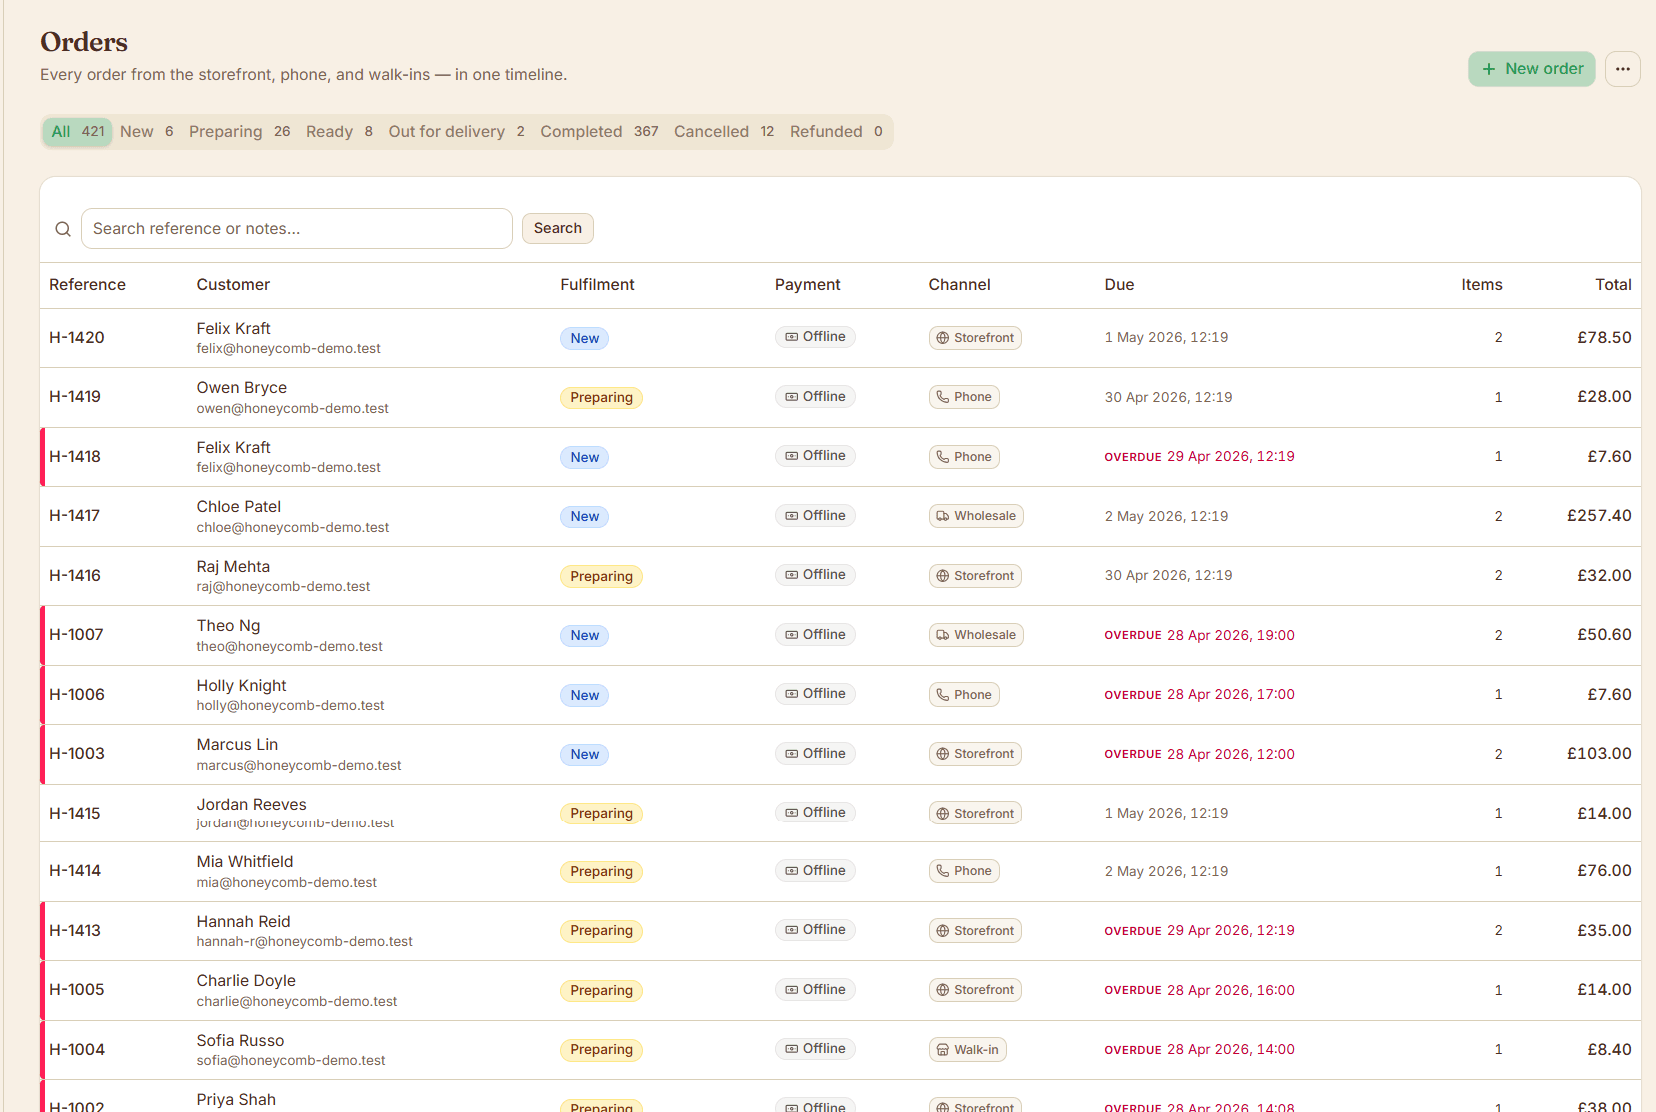Image resolution: width=1656 pixels, height=1112 pixels.
Task: Open the Refunded tab
Action: [x=836, y=131]
